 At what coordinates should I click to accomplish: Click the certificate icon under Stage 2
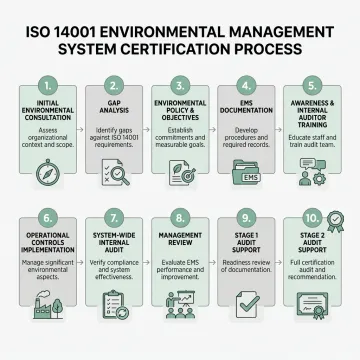313,305
